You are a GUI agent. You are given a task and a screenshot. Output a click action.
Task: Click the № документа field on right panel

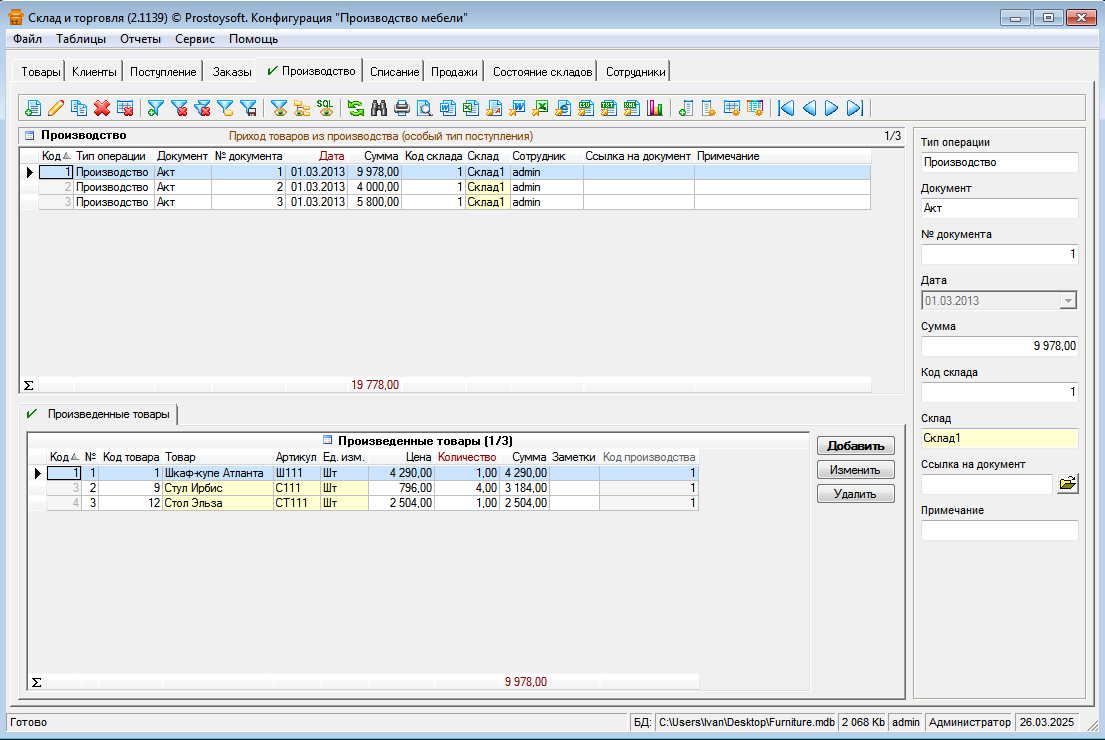coord(999,254)
